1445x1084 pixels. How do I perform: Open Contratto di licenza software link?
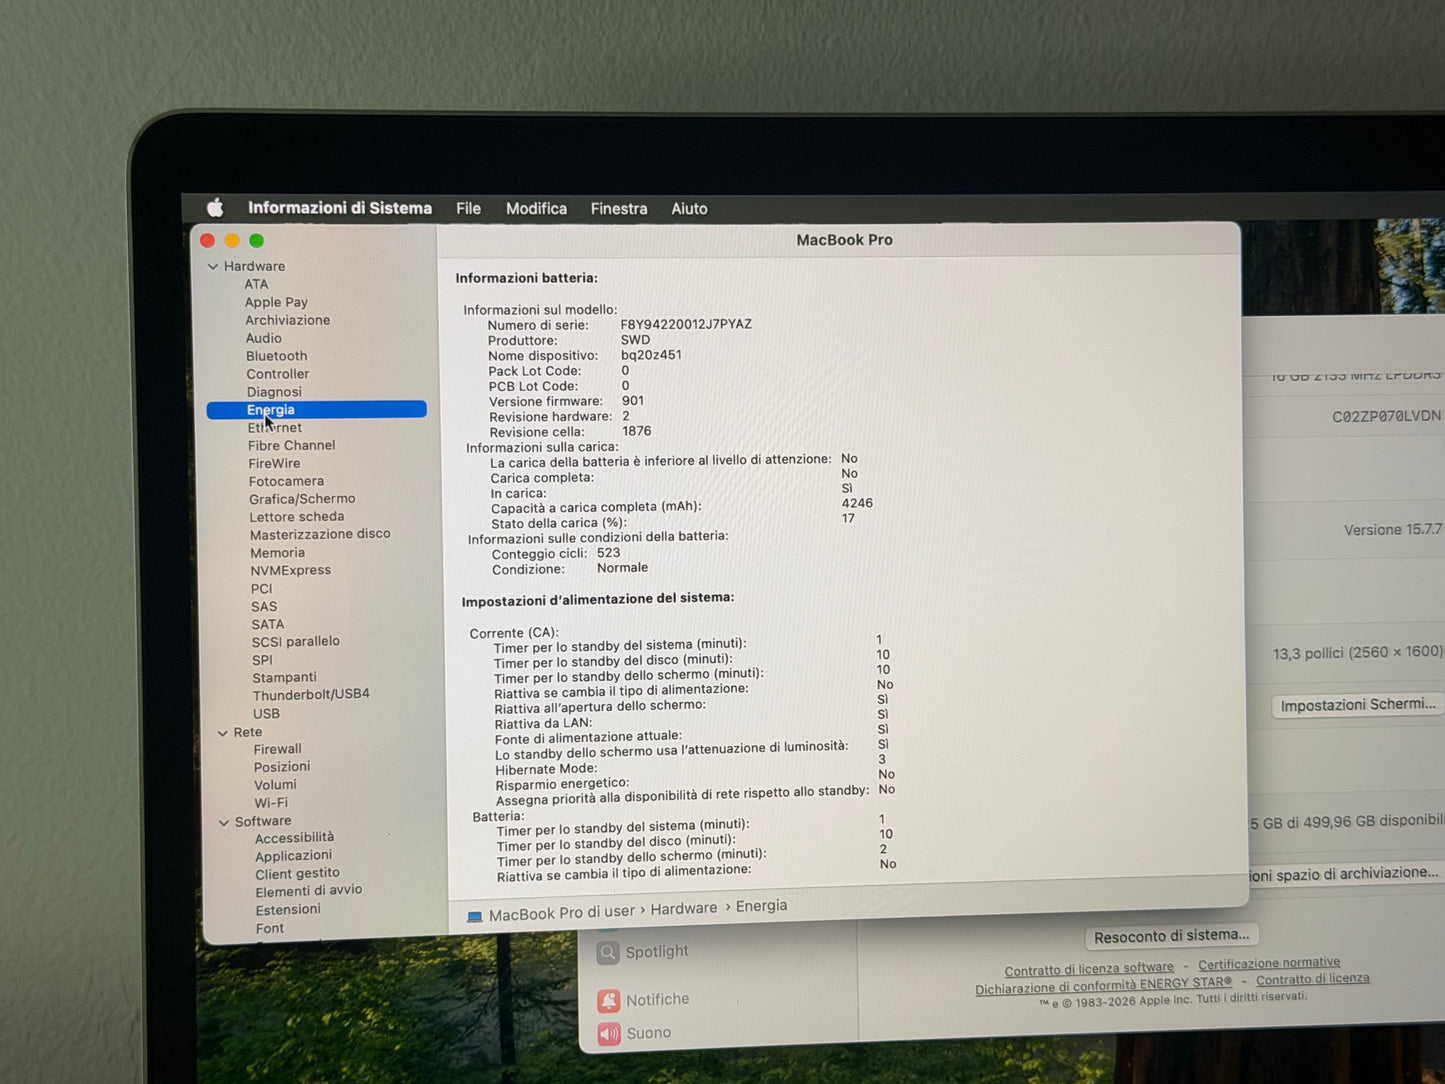click(x=1089, y=969)
